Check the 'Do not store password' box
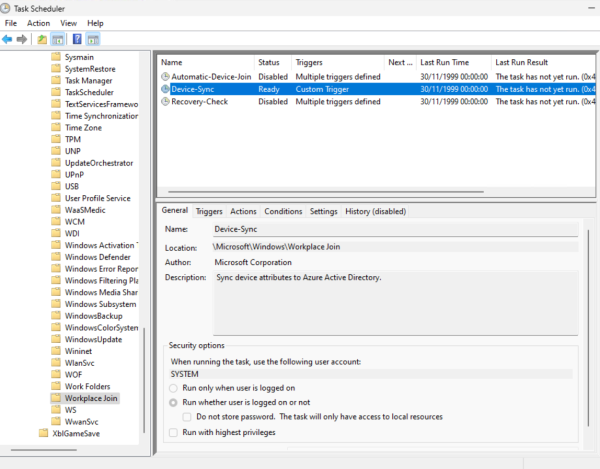The height and width of the screenshot is (469, 600). coord(188,417)
